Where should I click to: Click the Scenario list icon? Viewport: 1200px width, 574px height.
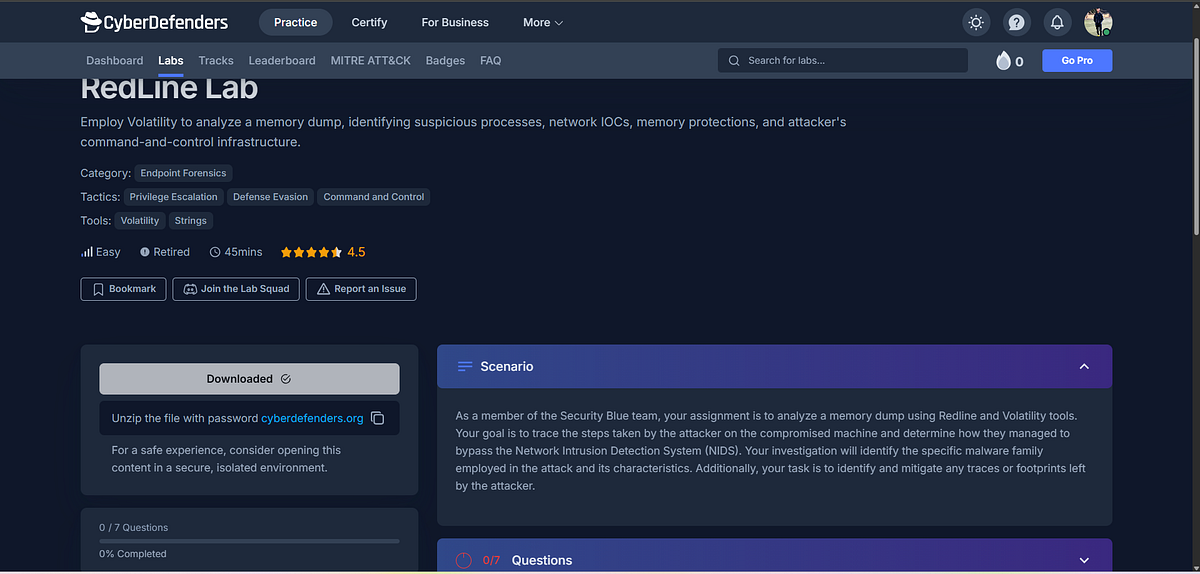coord(465,367)
